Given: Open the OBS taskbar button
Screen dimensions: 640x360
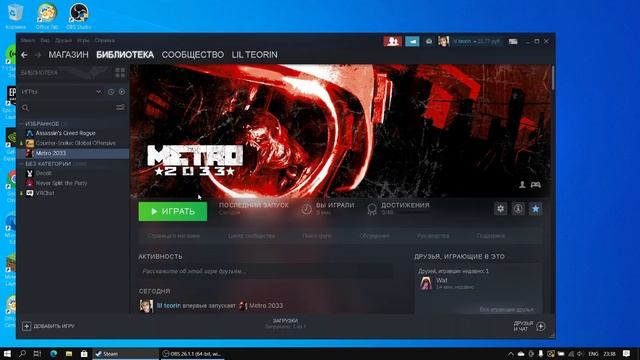Looking at the screenshot, I should pos(192,354).
